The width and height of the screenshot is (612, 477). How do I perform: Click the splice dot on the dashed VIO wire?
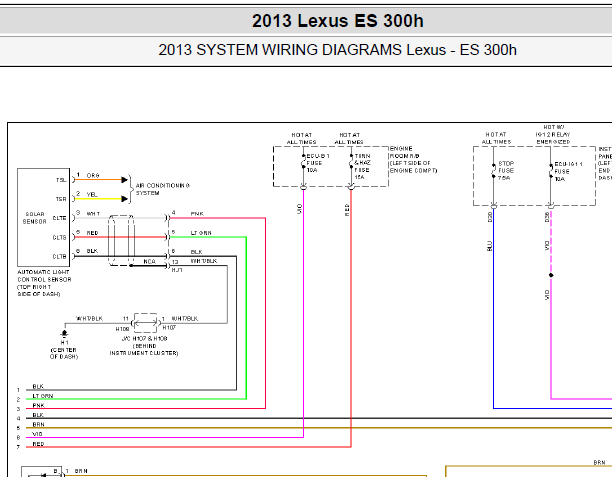(x=551, y=275)
